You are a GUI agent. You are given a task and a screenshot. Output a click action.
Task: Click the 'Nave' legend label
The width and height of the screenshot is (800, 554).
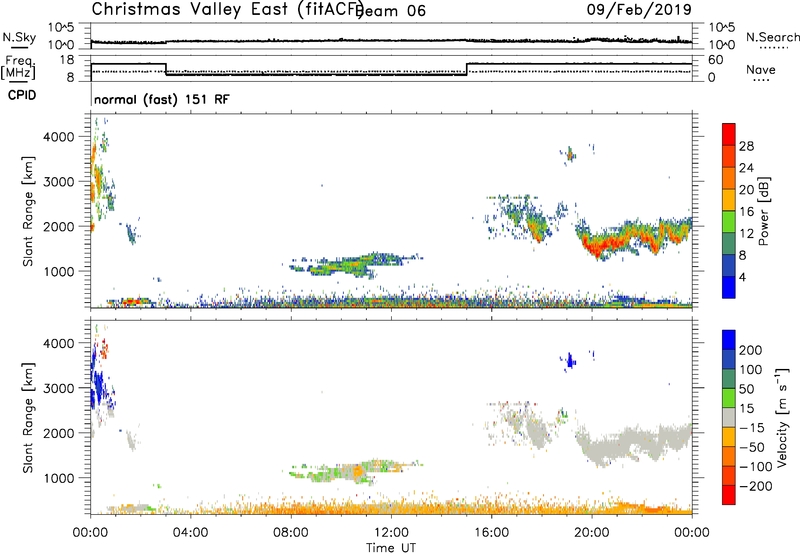pos(761,69)
